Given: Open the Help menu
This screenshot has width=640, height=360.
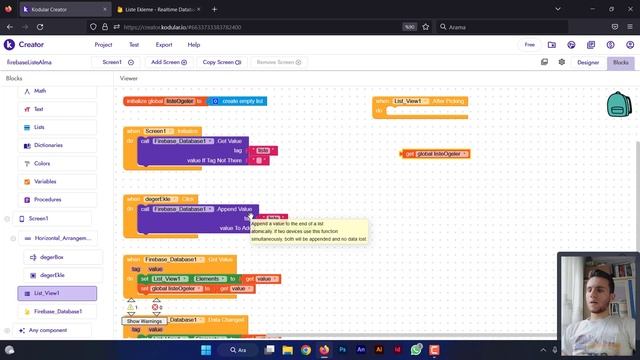Looking at the screenshot, I should 194,45.
